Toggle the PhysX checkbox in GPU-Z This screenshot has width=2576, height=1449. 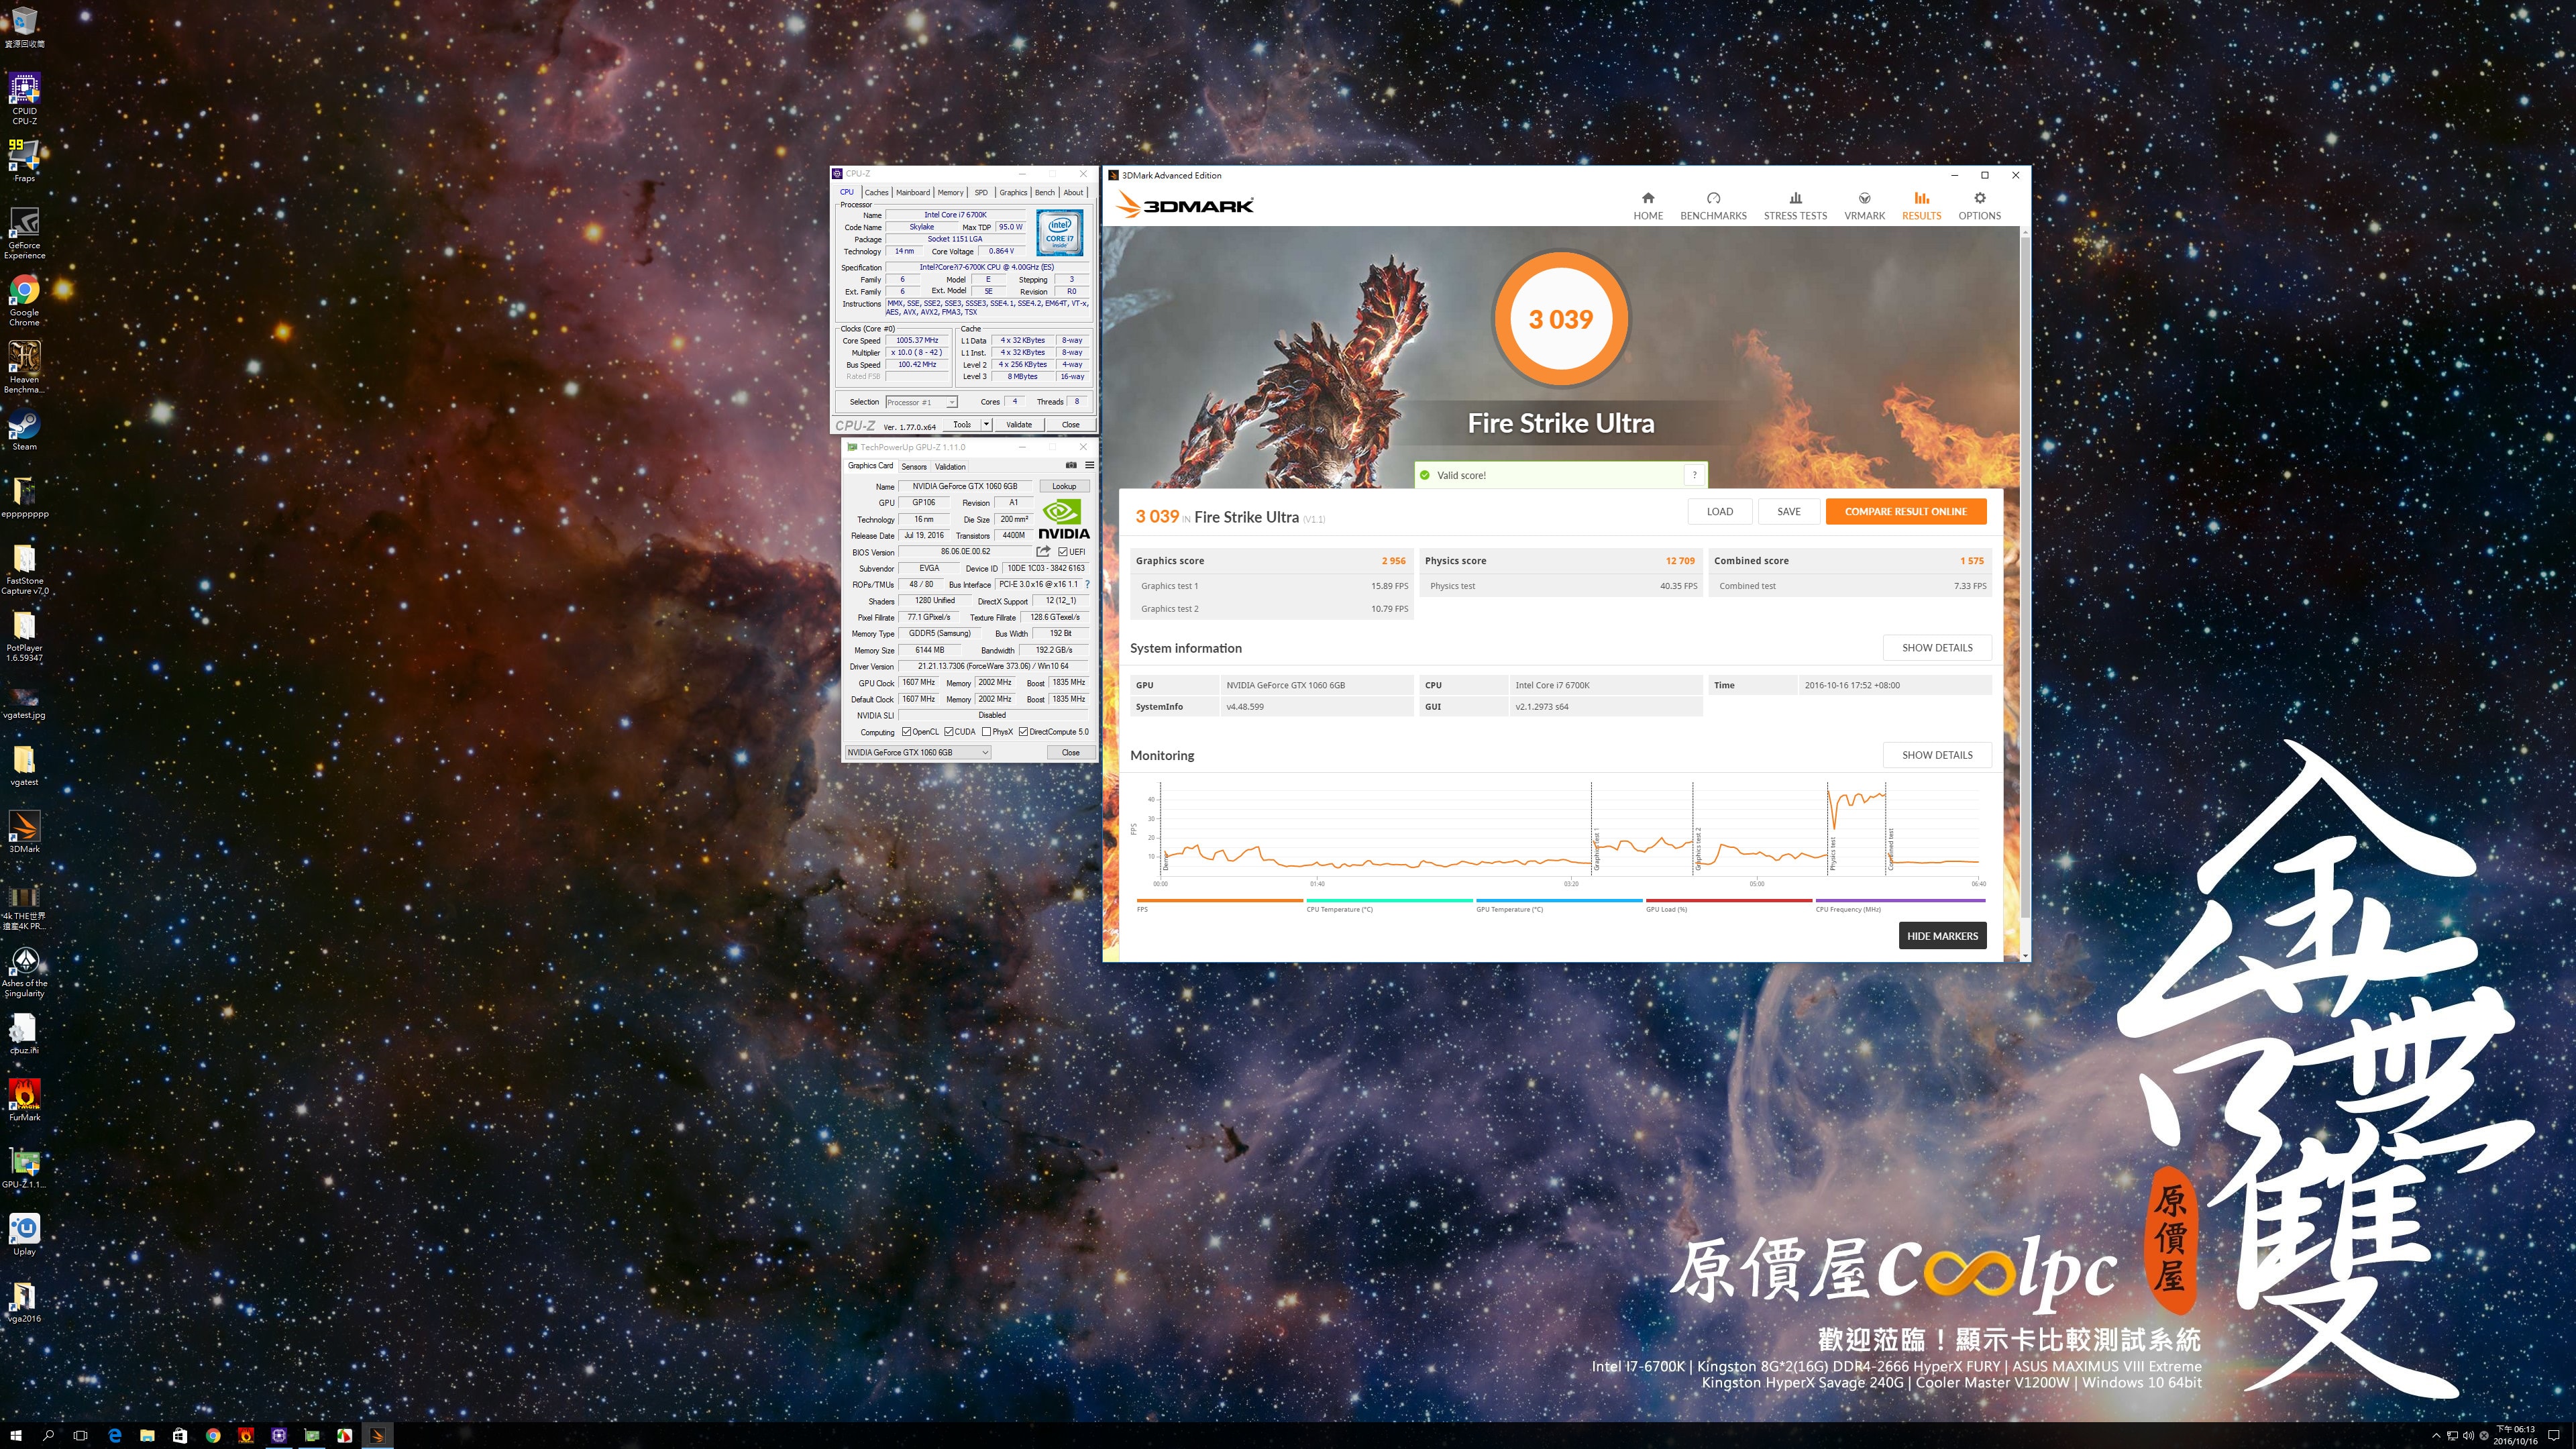986,732
